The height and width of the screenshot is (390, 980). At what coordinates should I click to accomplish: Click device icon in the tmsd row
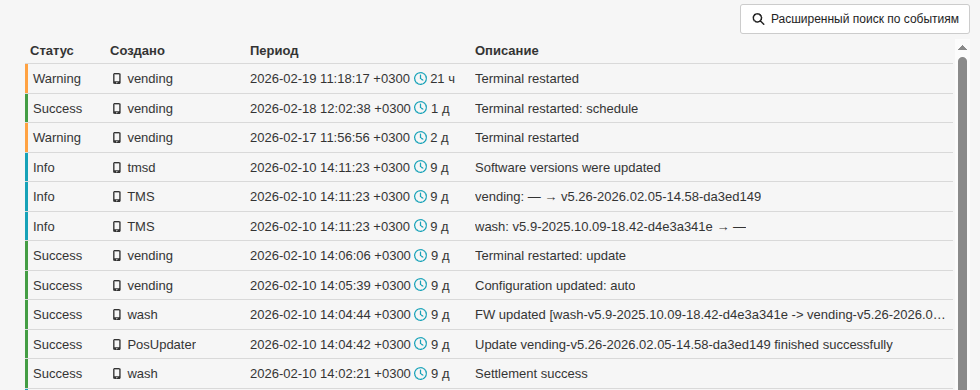point(117,168)
